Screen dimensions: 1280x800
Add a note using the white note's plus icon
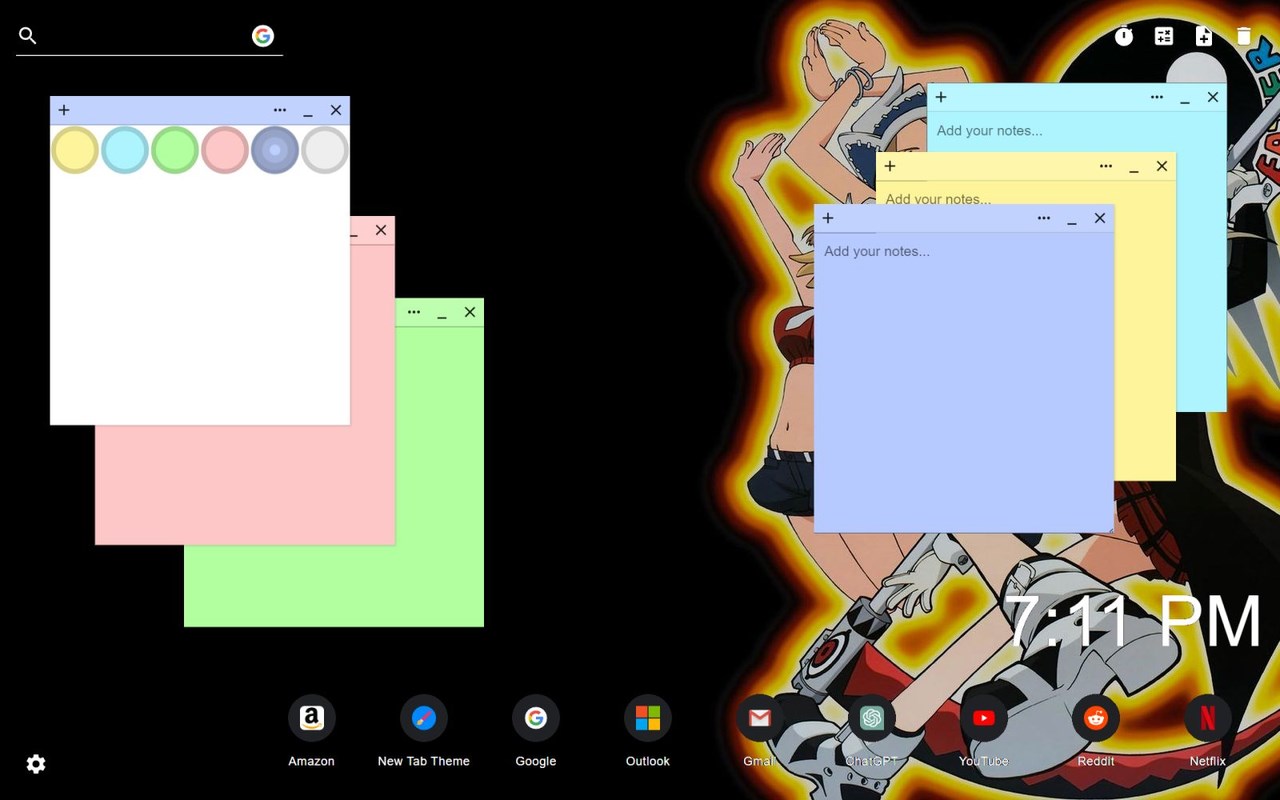point(64,110)
